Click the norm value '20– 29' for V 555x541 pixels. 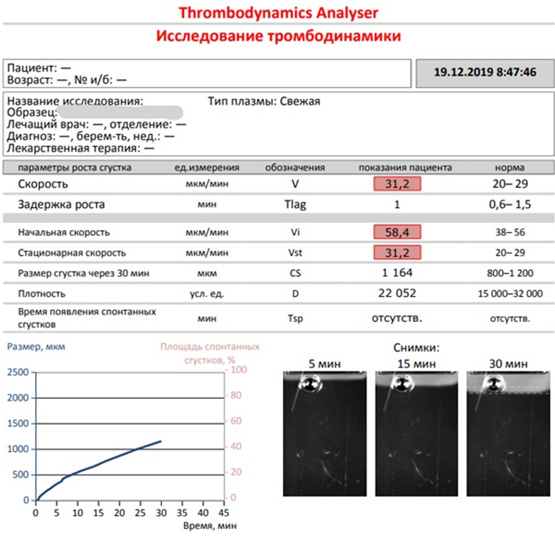pos(510,184)
